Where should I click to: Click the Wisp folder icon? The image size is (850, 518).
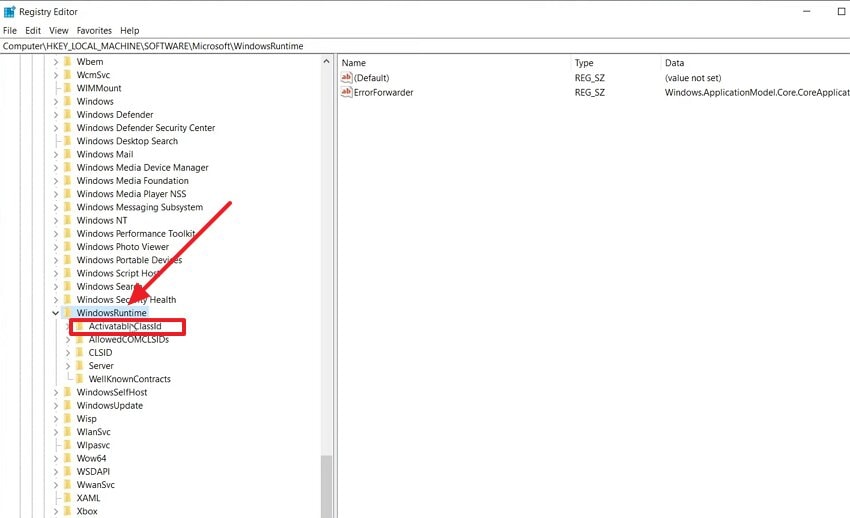click(x=68, y=418)
